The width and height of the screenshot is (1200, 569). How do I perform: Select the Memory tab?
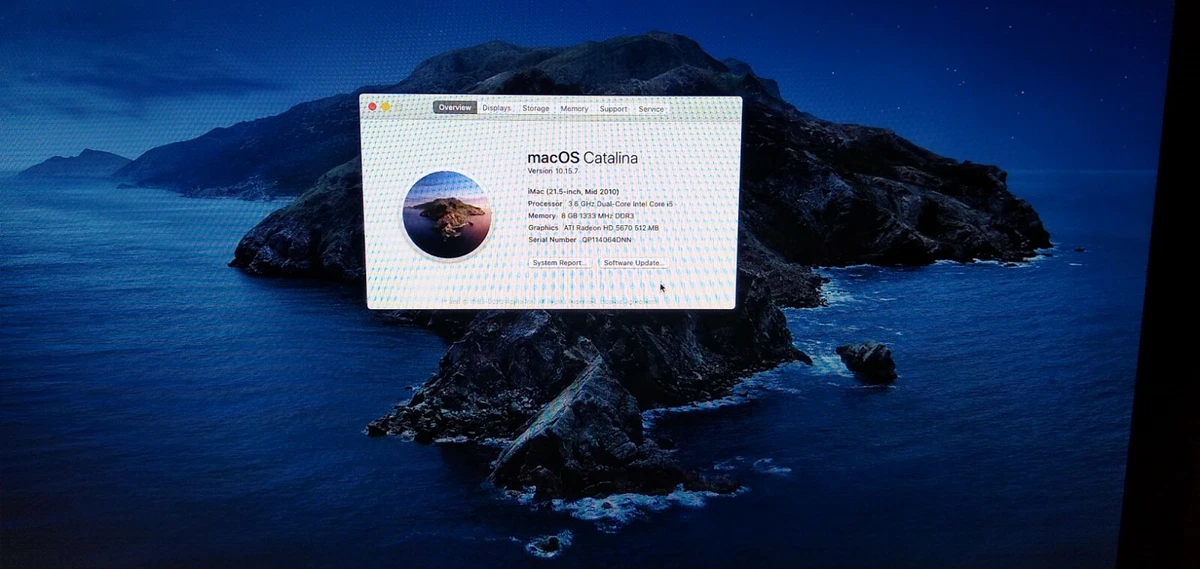[574, 108]
